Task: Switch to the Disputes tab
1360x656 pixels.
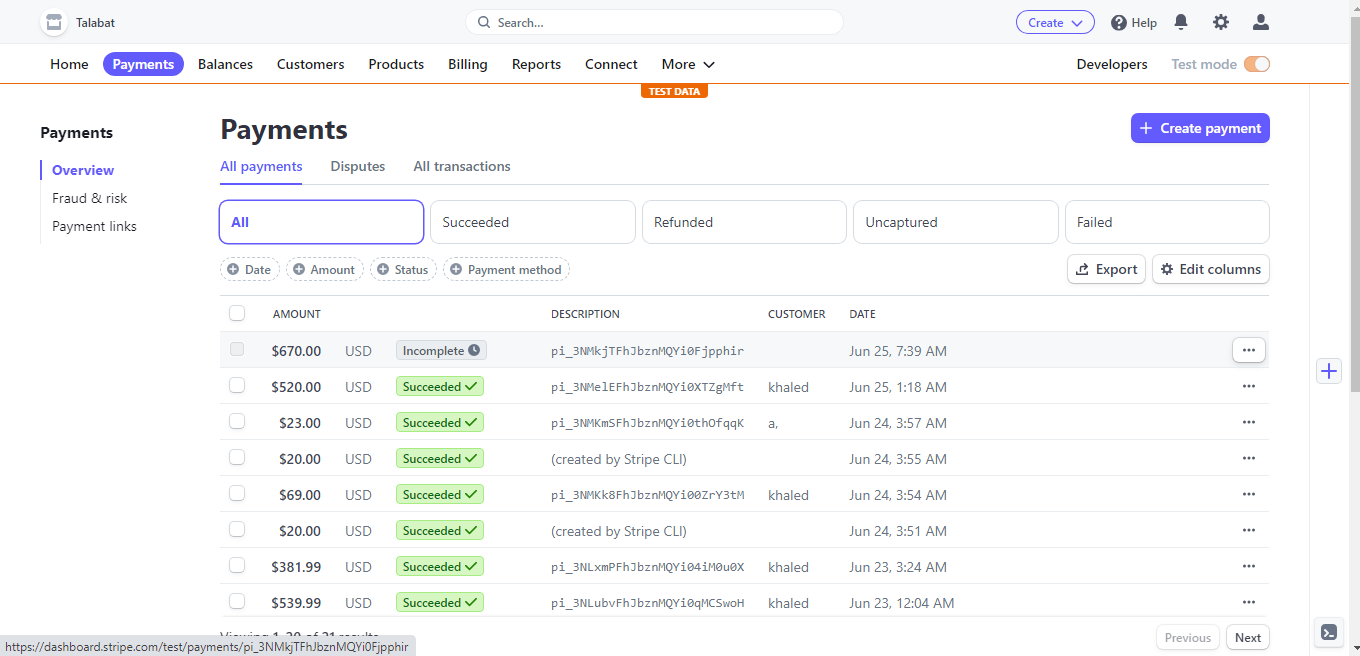Action: (357, 166)
